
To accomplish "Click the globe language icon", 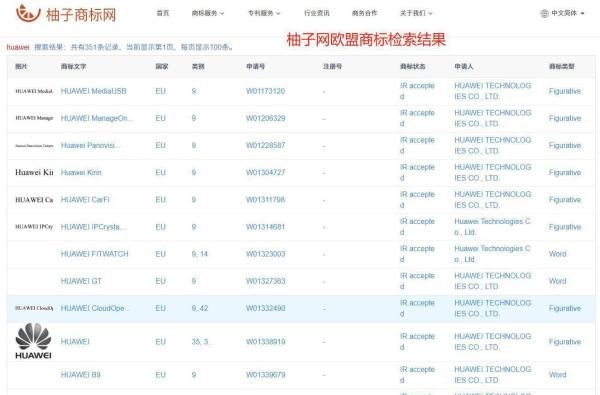I will (544, 13).
